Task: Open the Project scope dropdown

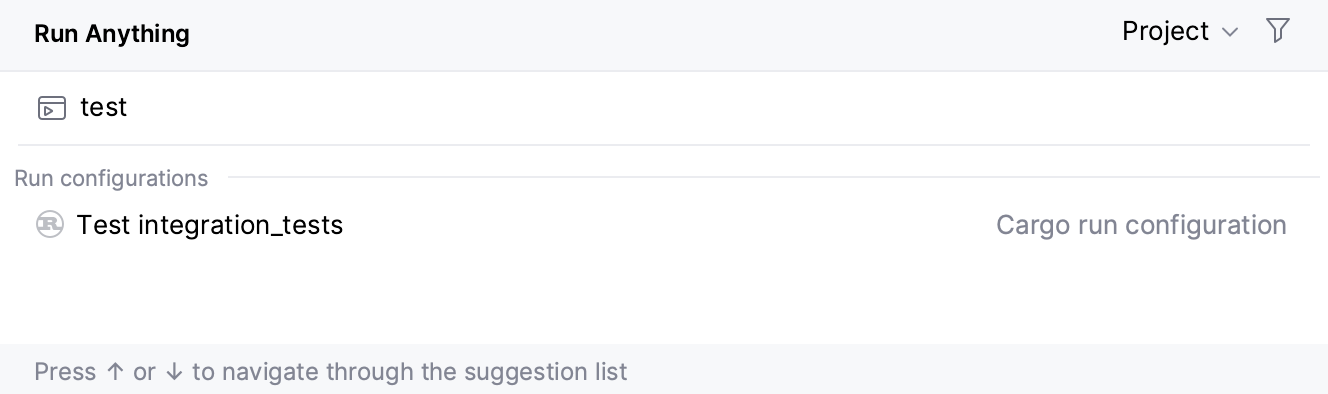Action: point(1180,32)
